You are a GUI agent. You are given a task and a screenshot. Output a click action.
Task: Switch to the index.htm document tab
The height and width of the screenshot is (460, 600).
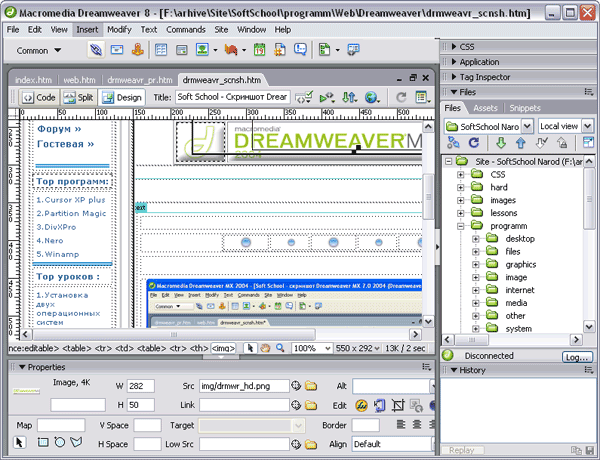(33, 80)
